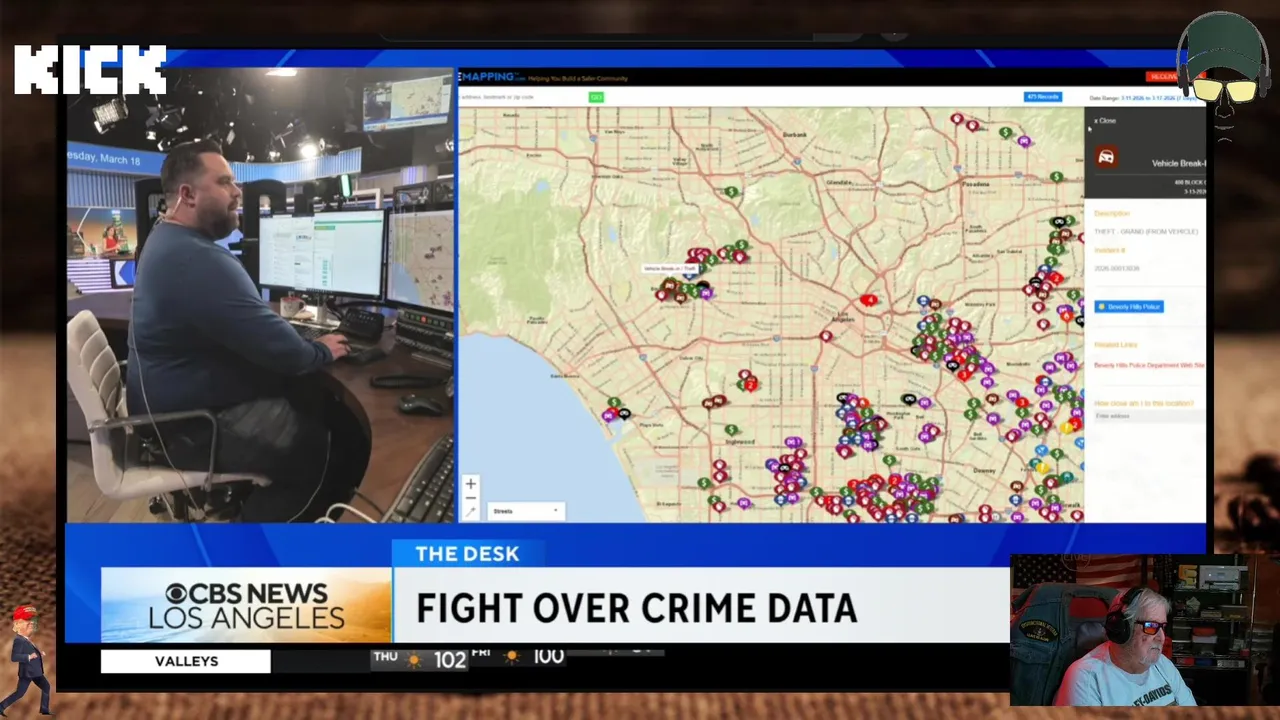Select leftmost red pin at top of map
Image resolution: width=1280 pixels, height=720 pixels.
(957, 120)
